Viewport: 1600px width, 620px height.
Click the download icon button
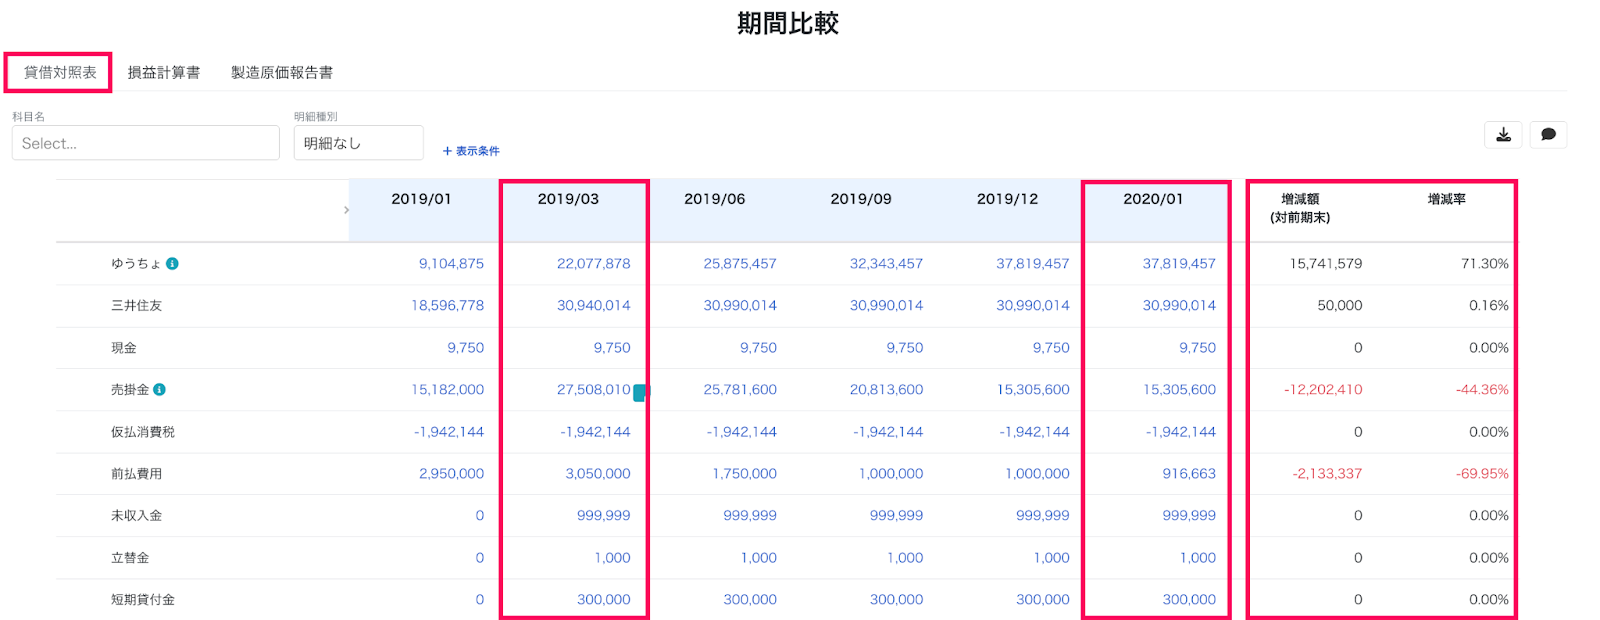click(1503, 135)
